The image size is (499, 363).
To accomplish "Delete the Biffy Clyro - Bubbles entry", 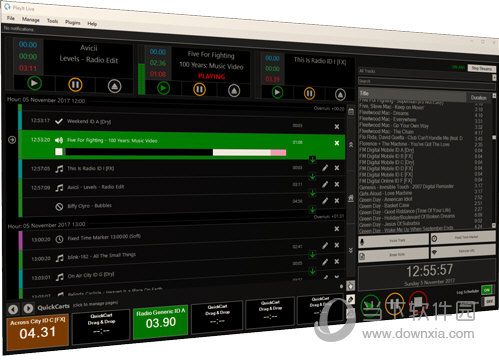I will point(337,201).
